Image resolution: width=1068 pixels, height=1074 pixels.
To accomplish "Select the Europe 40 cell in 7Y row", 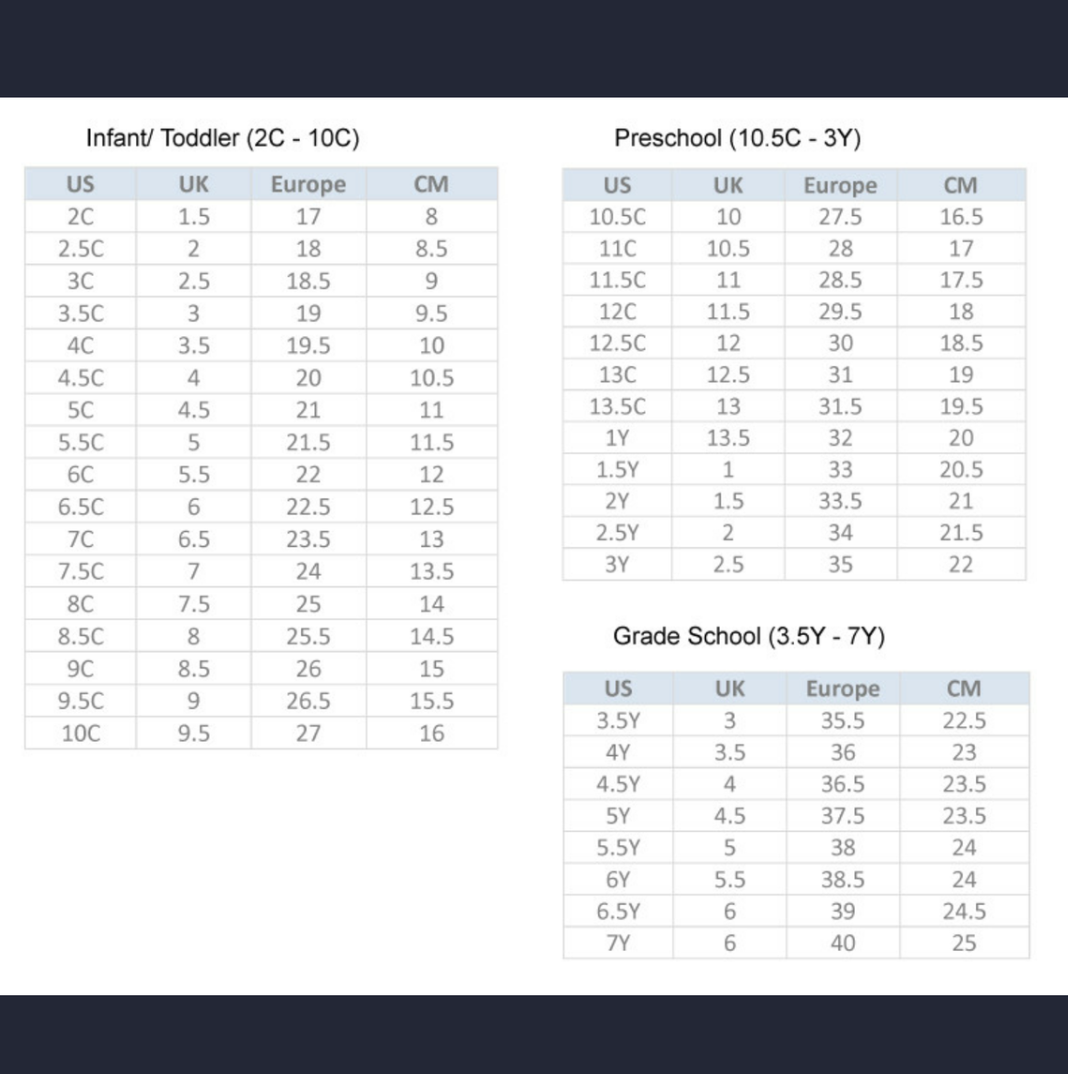I will click(x=842, y=943).
